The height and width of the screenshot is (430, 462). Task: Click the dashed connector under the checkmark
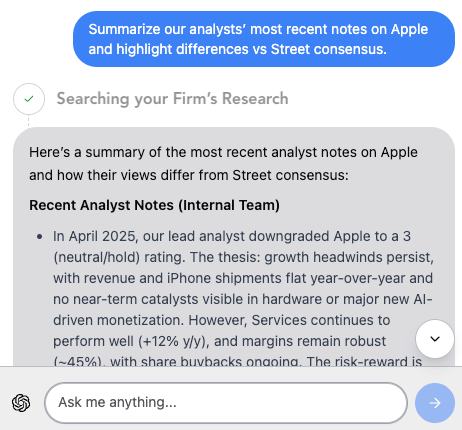[x=28, y=121]
